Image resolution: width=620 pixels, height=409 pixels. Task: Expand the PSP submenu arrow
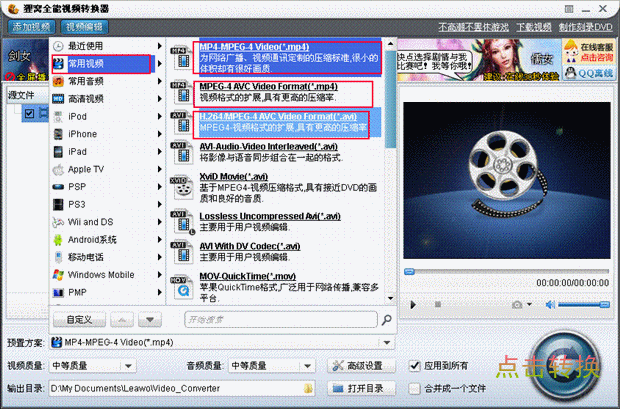(159, 187)
